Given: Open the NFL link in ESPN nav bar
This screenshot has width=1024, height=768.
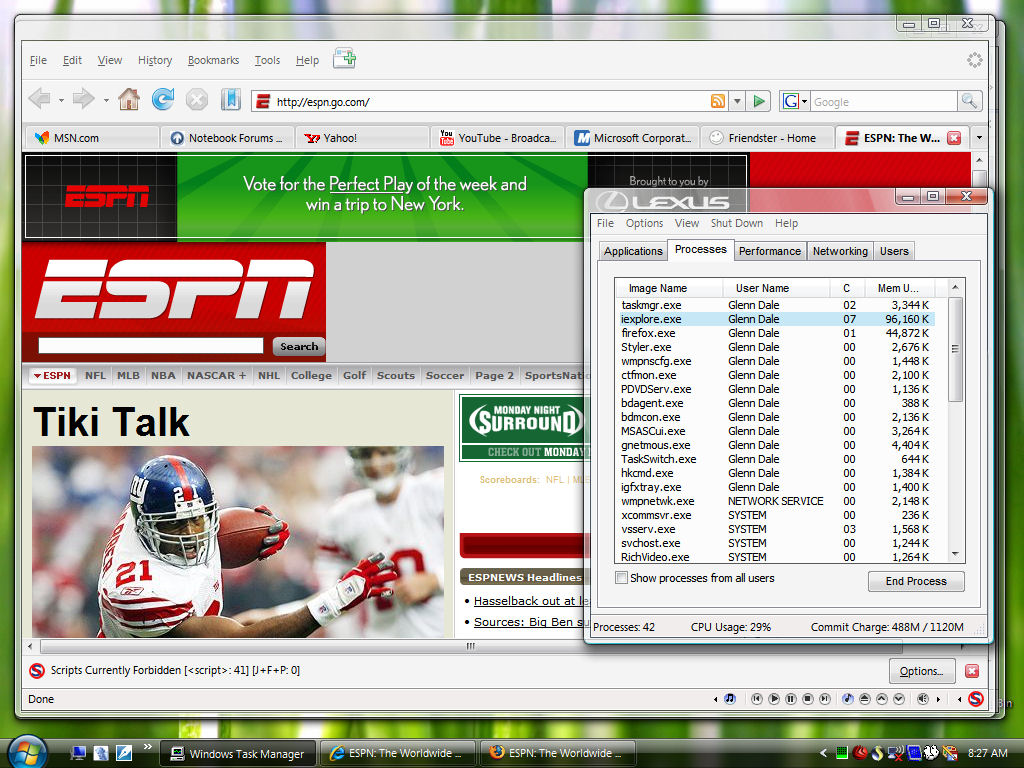Looking at the screenshot, I should (95, 376).
